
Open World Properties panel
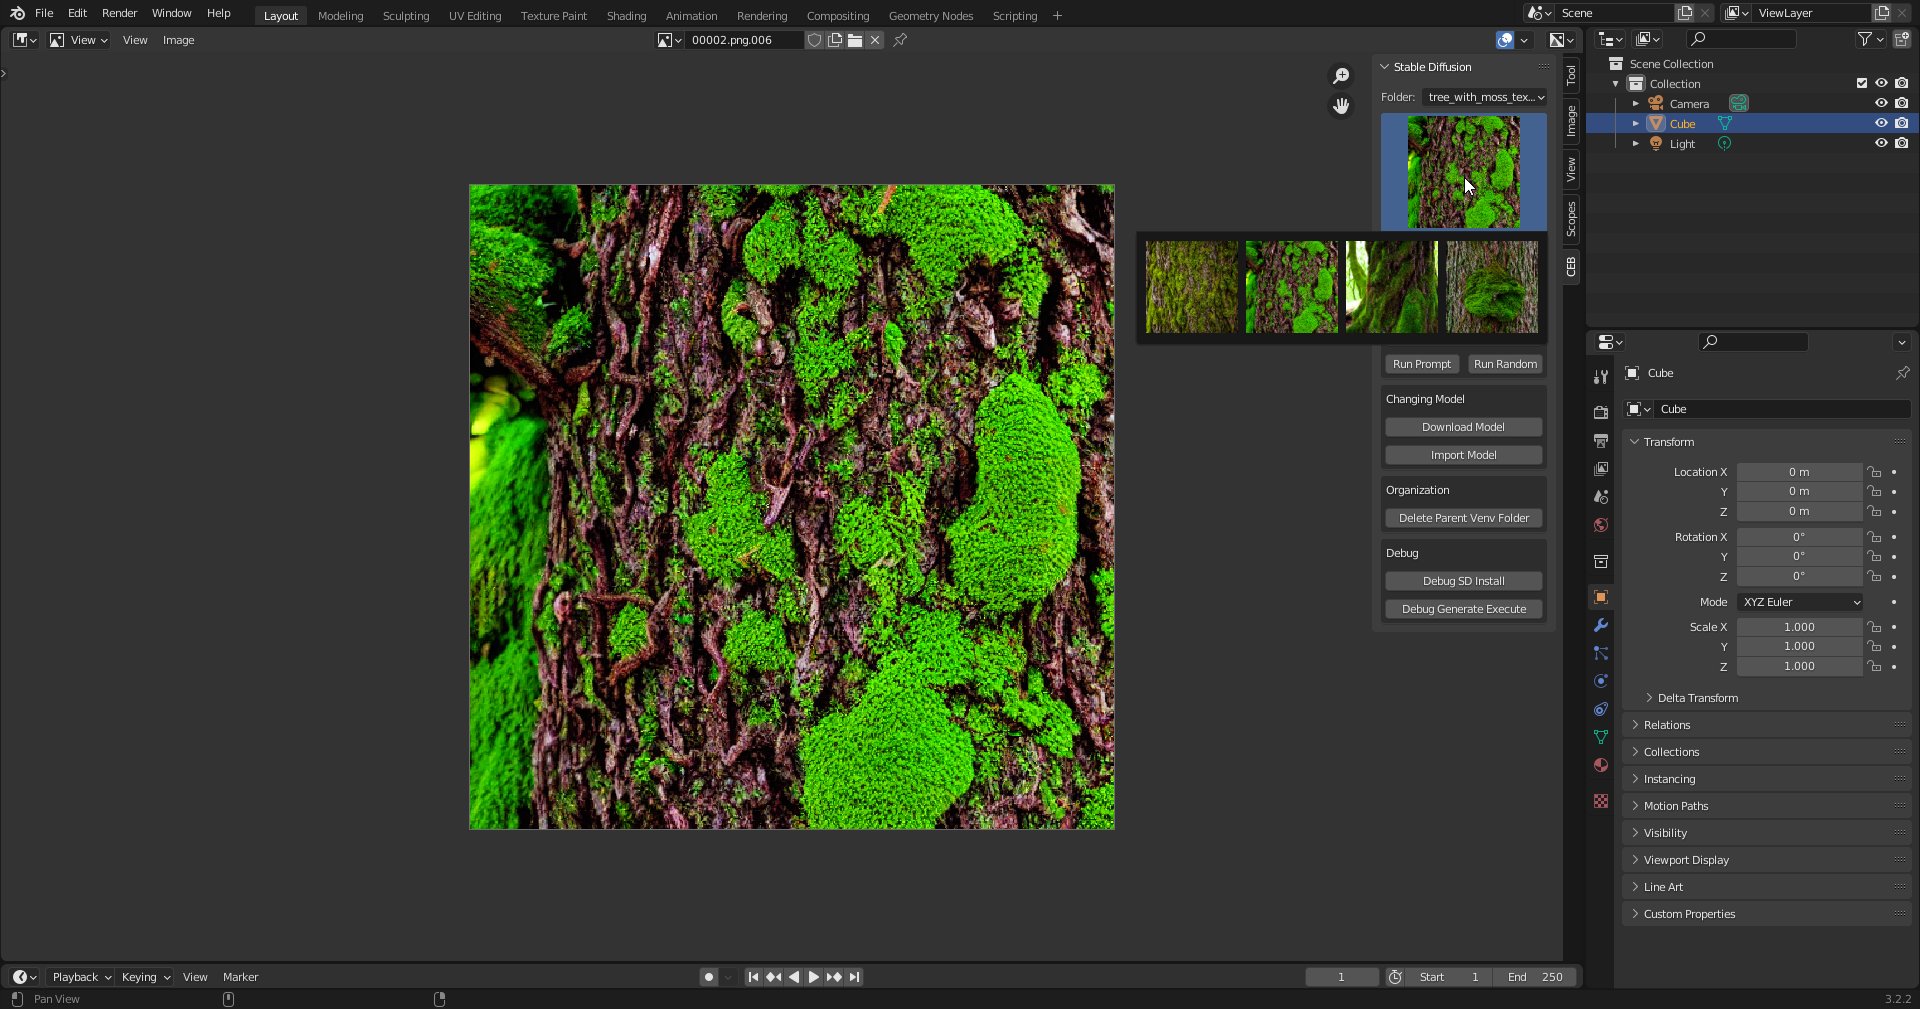(x=1601, y=525)
